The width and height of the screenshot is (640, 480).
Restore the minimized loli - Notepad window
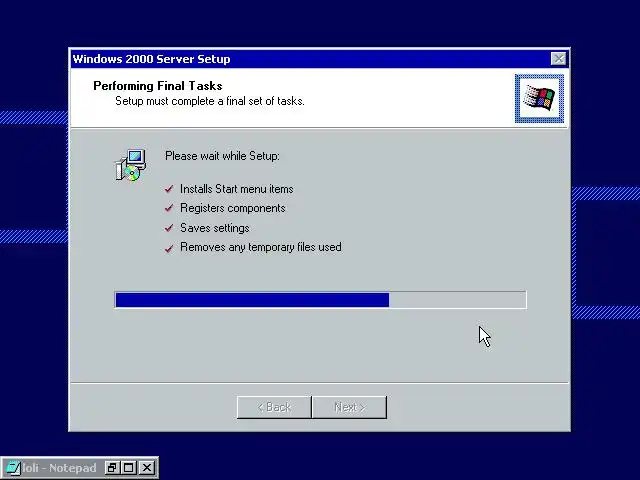pyautogui.click(x=112, y=468)
